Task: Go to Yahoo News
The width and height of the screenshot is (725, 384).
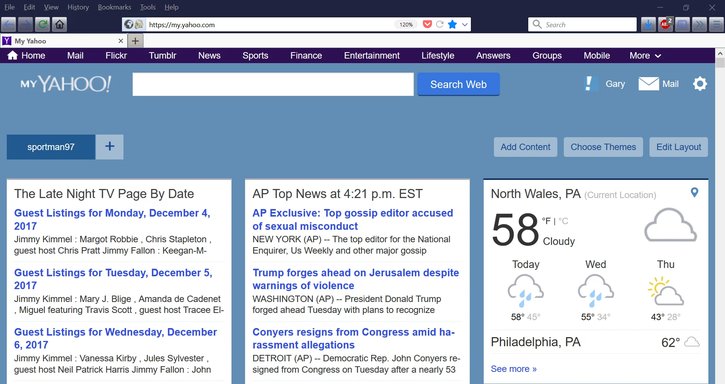Action: 209,56
